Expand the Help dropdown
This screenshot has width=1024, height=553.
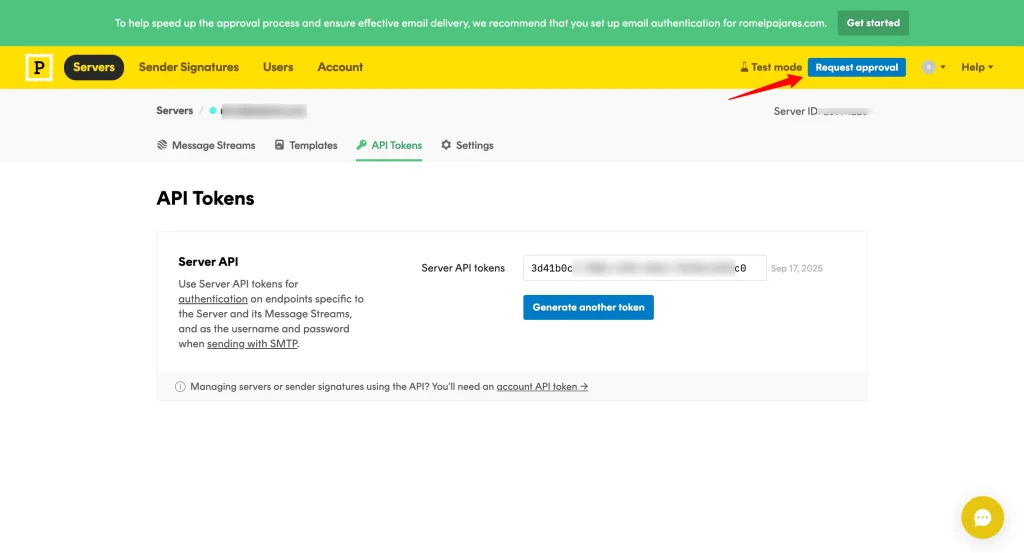pos(976,67)
